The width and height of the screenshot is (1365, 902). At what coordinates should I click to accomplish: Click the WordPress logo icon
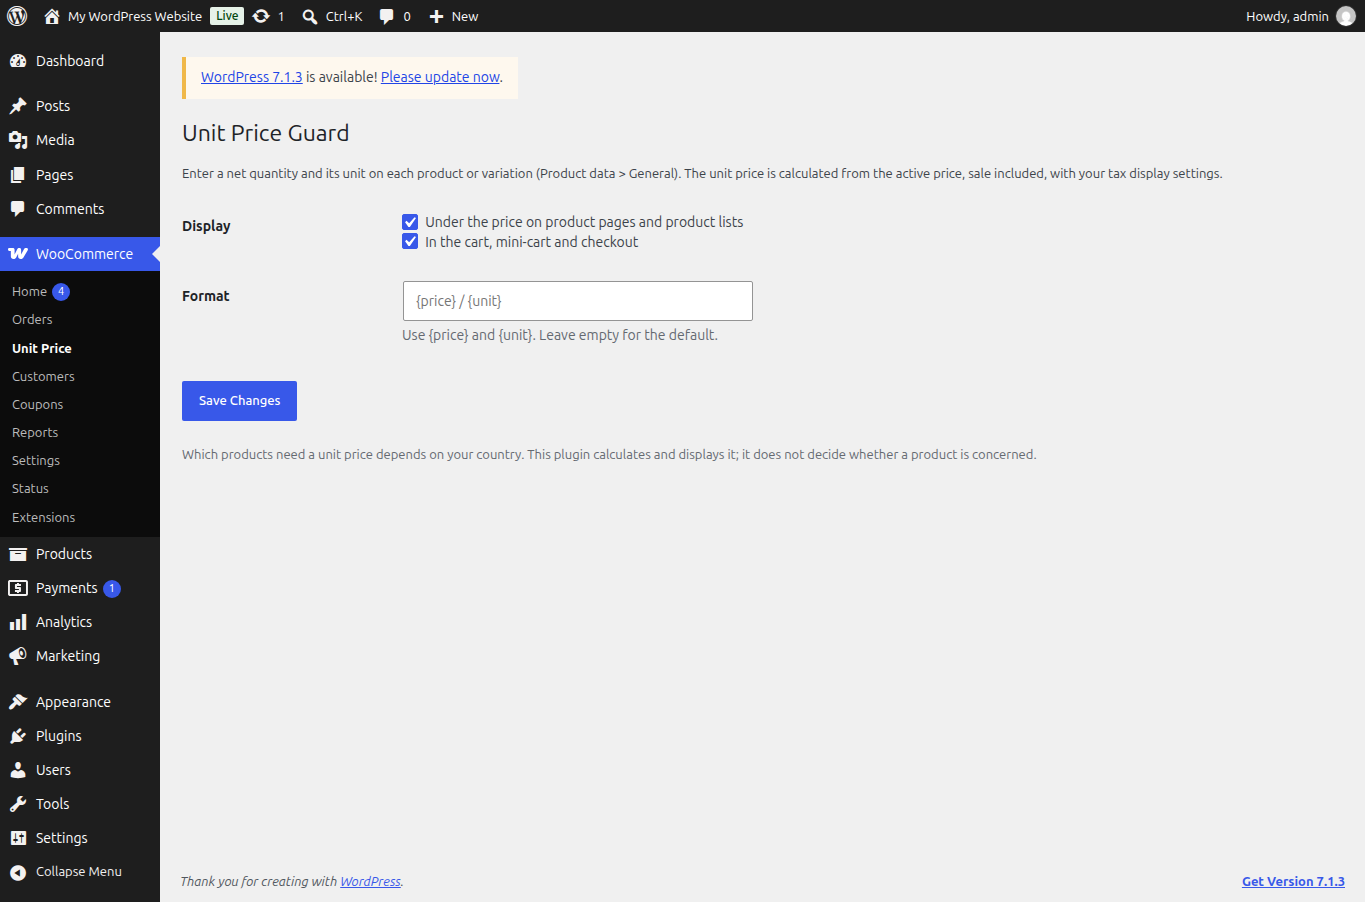[17, 16]
